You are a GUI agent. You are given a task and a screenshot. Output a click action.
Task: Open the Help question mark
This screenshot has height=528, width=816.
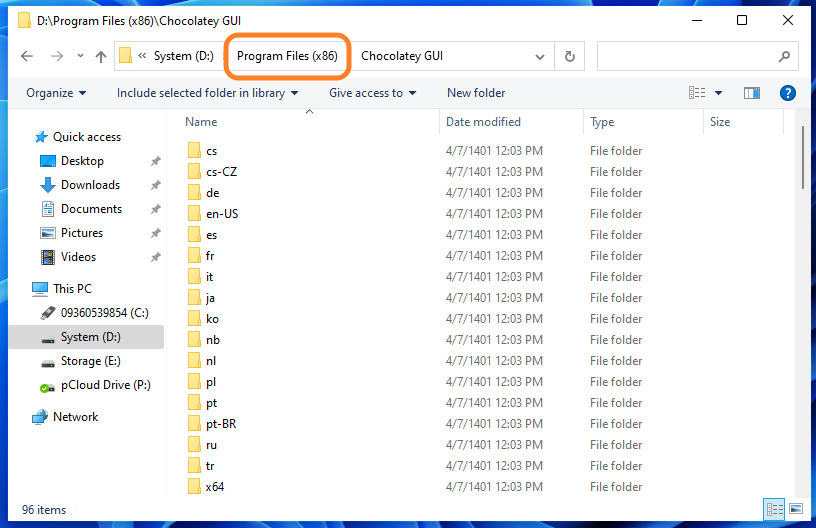pyautogui.click(x=787, y=93)
